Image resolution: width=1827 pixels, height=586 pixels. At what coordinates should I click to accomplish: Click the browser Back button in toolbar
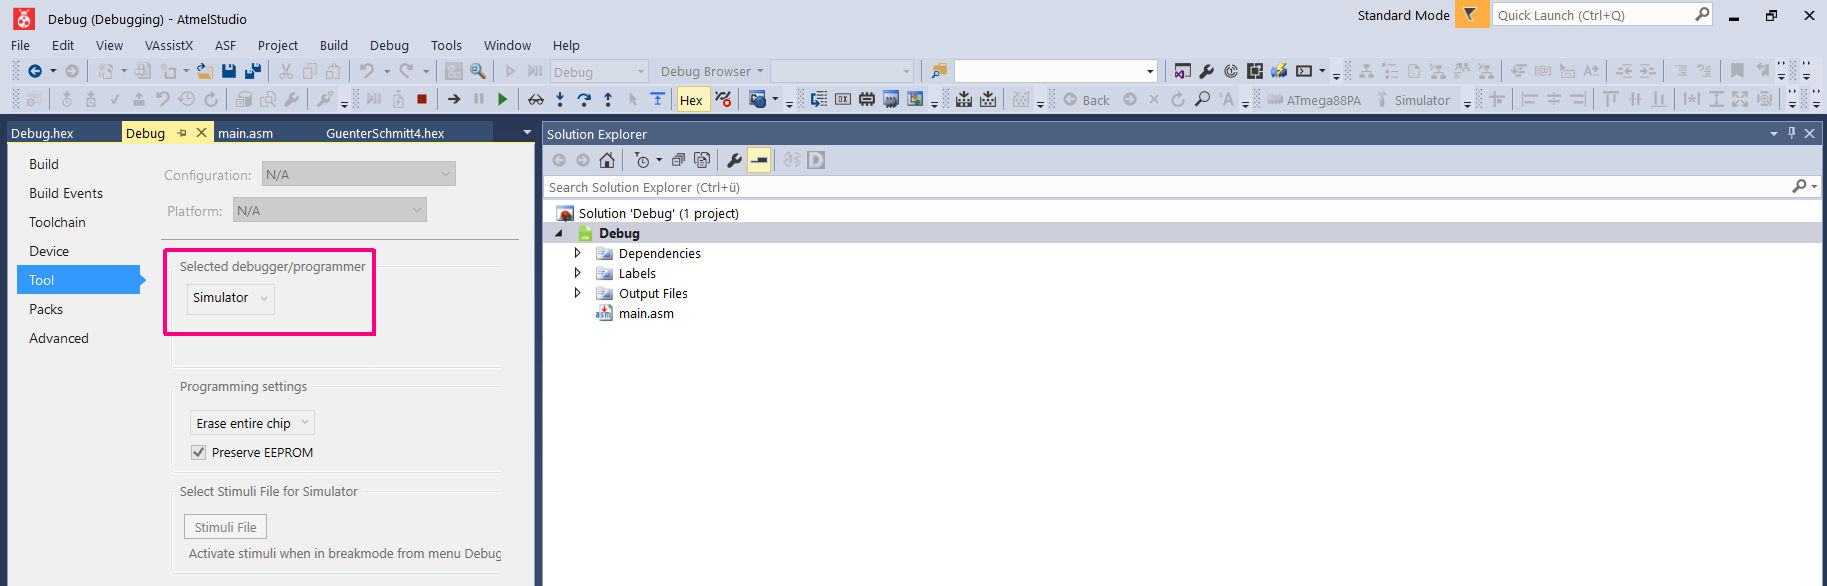[1086, 100]
